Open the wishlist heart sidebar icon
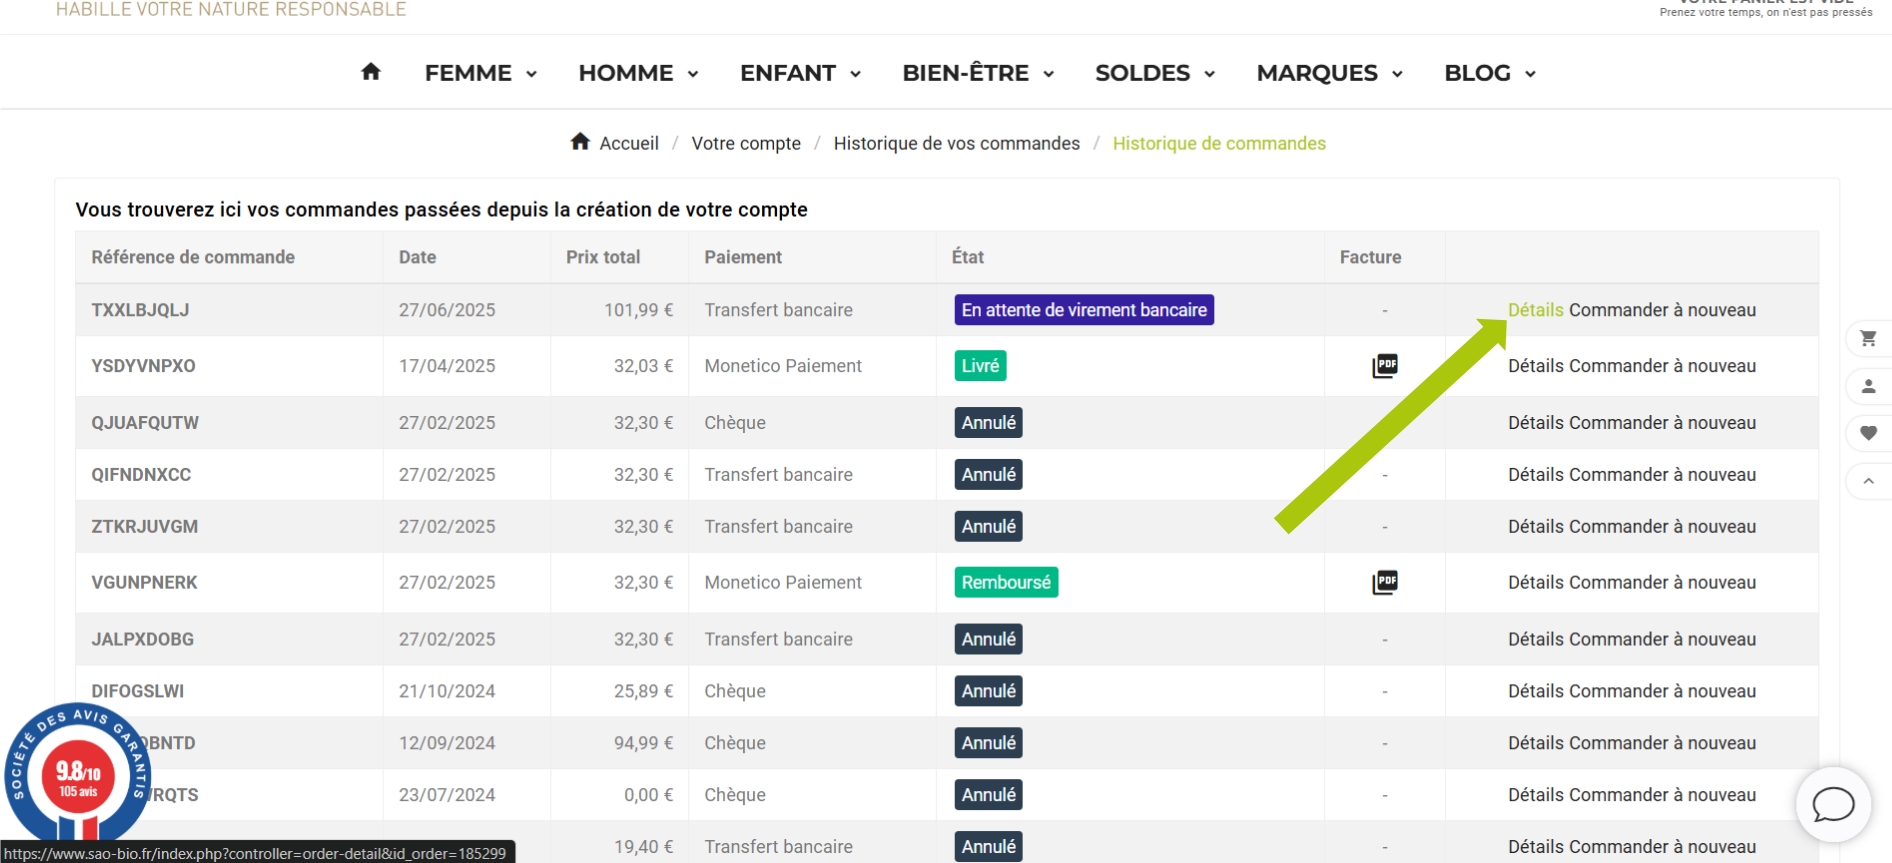The width and height of the screenshot is (1892, 863). pos(1868,433)
